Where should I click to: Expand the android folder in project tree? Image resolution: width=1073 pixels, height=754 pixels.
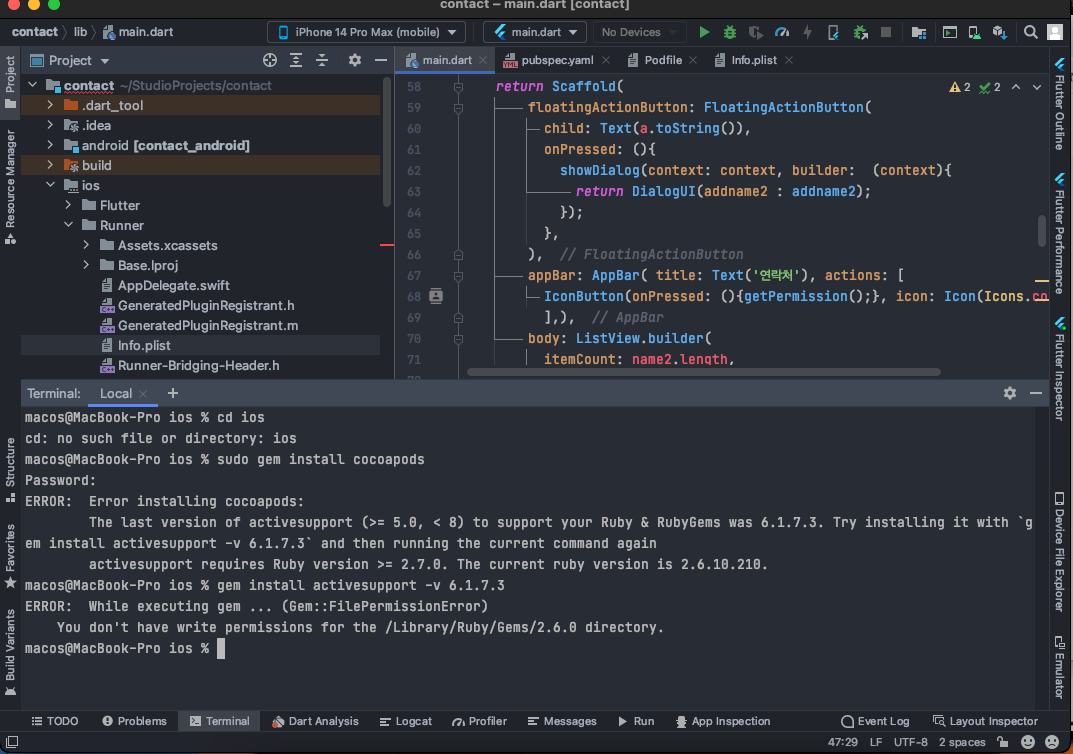[x=50, y=145]
